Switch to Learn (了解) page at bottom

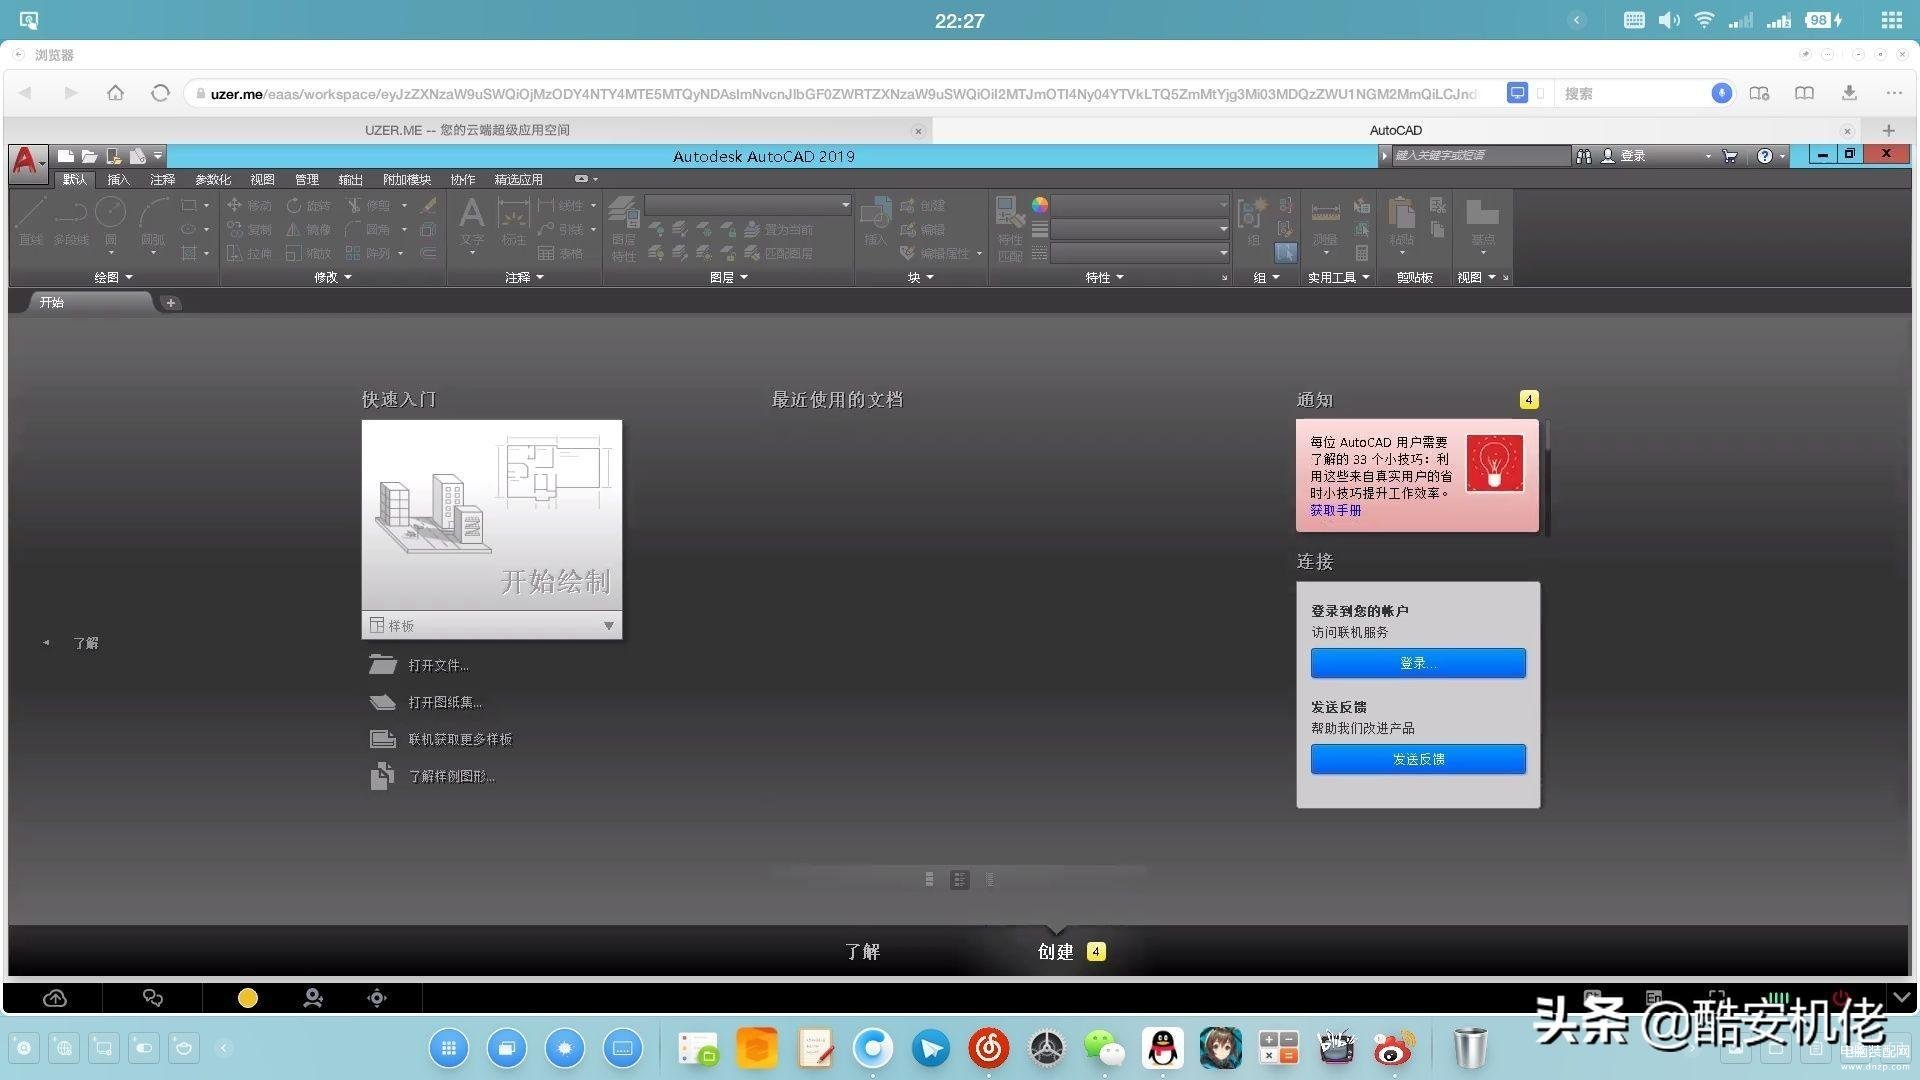click(x=862, y=952)
